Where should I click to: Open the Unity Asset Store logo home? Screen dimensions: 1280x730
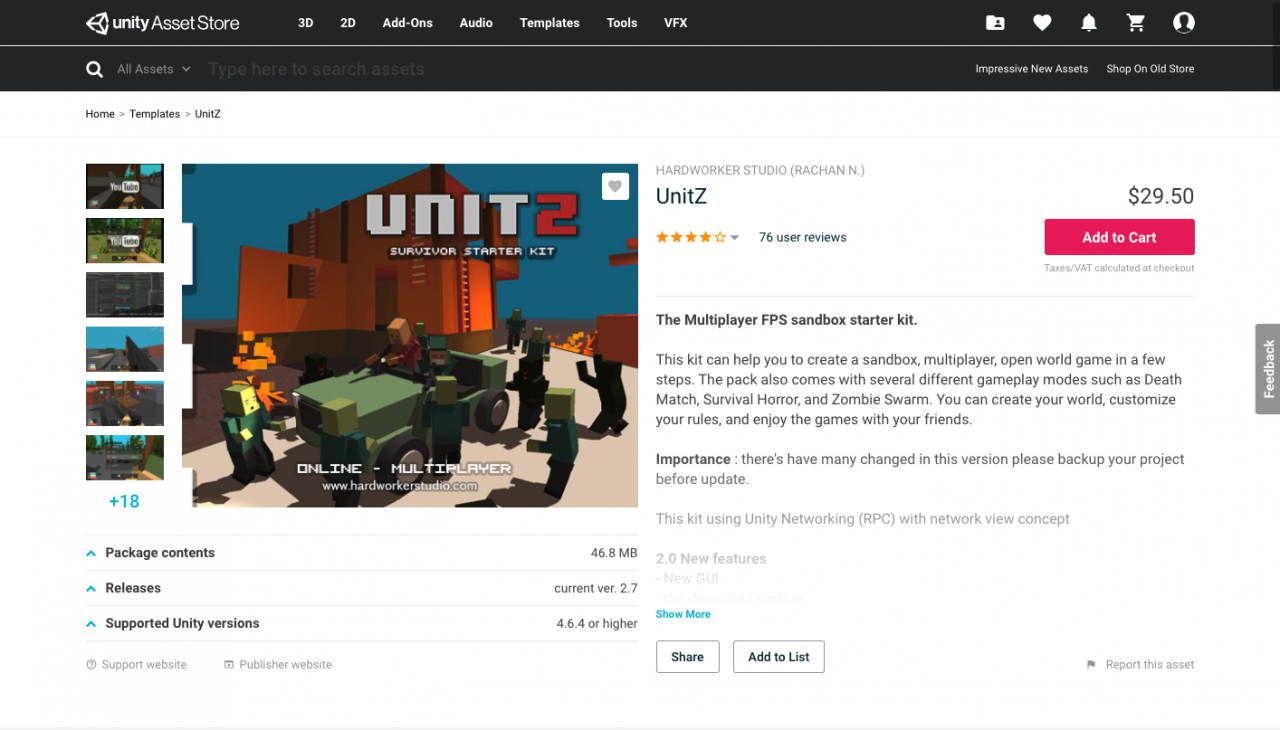point(163,23)
